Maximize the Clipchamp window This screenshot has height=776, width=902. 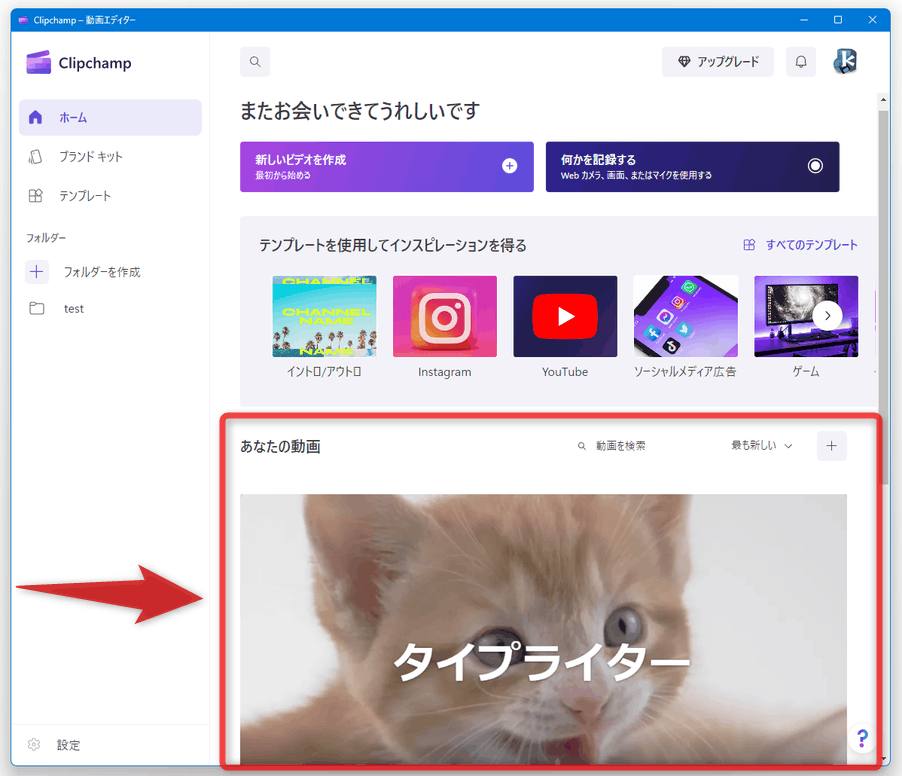[x=838, y=20]
